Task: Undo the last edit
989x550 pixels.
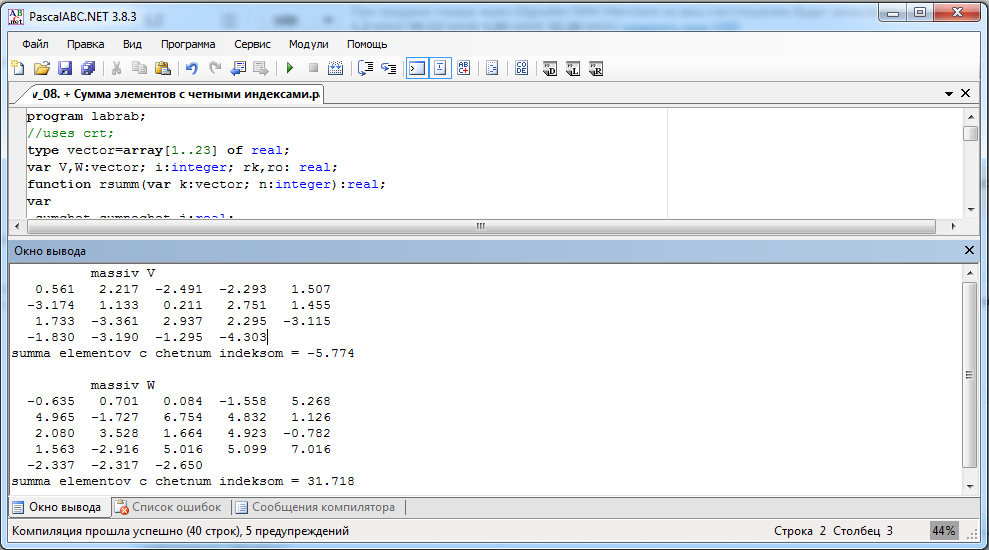Action: [191, 68]
